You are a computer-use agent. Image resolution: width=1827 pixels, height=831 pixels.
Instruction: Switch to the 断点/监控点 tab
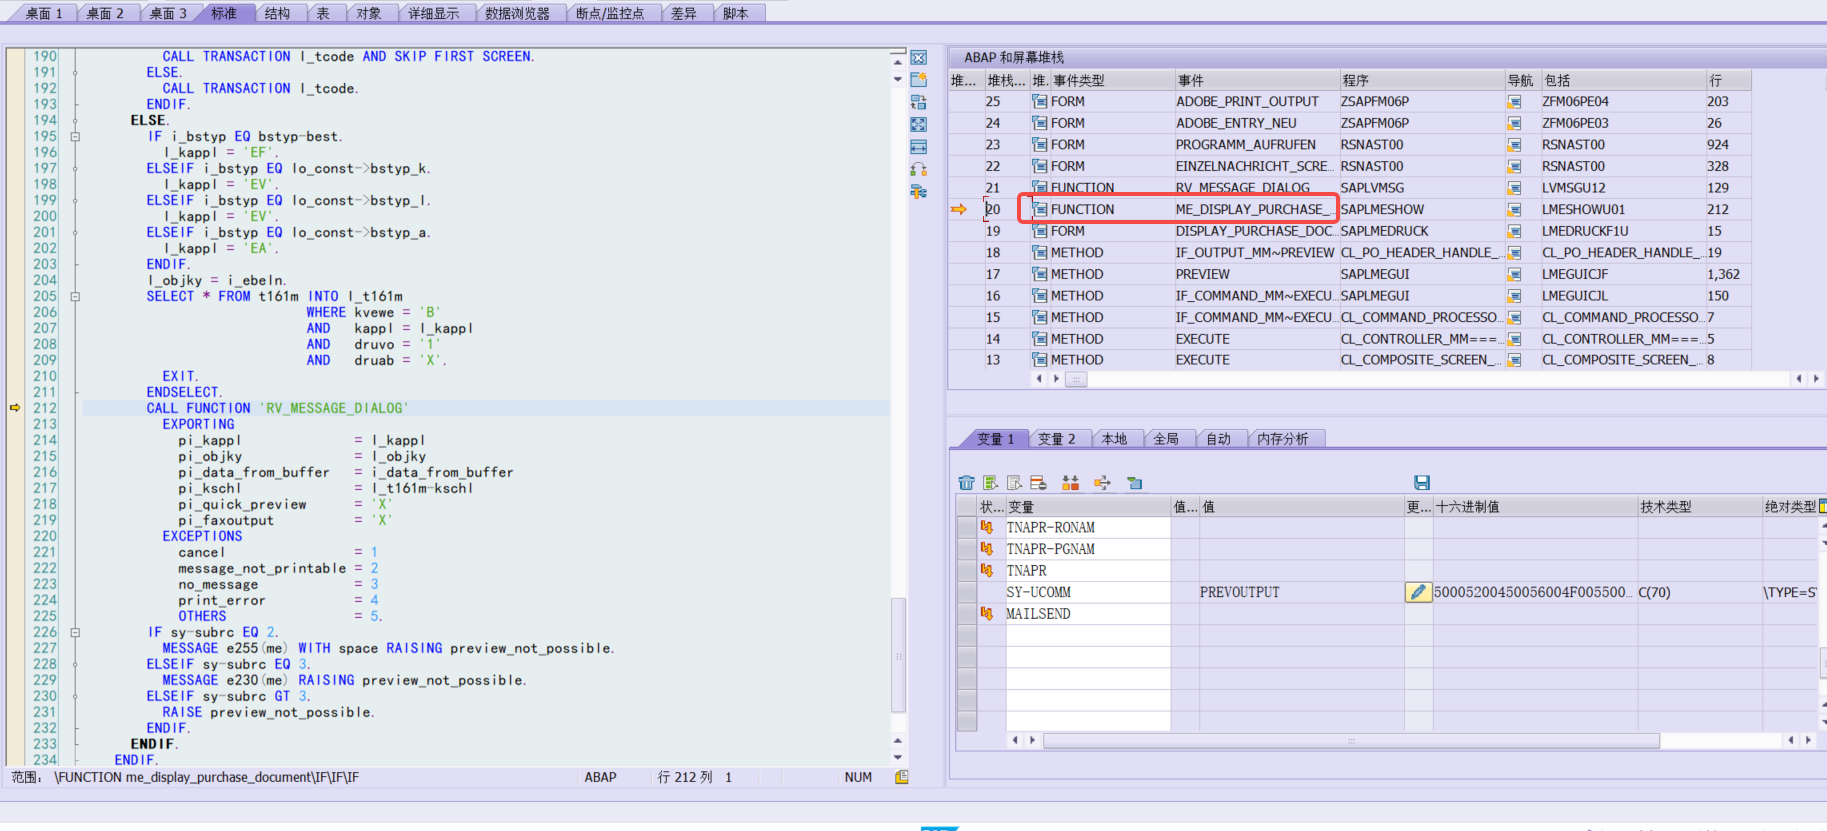(x=609, y=13)
